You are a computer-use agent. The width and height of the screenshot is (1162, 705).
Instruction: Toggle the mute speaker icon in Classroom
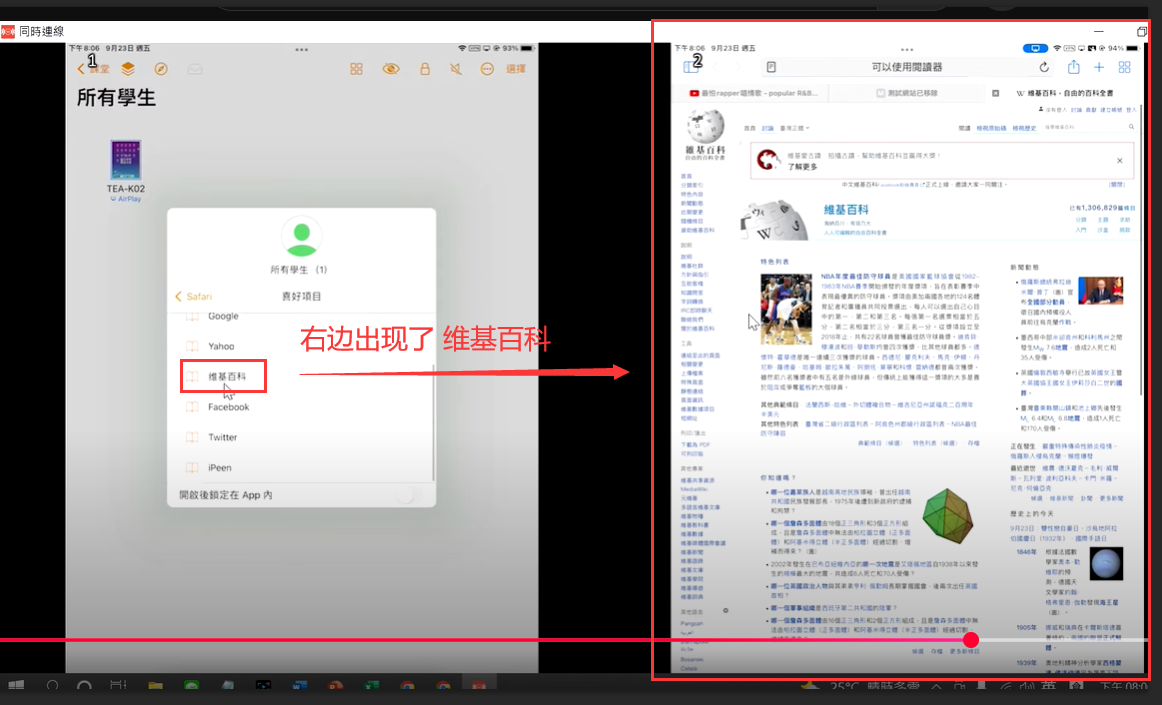tap(456, 69)
